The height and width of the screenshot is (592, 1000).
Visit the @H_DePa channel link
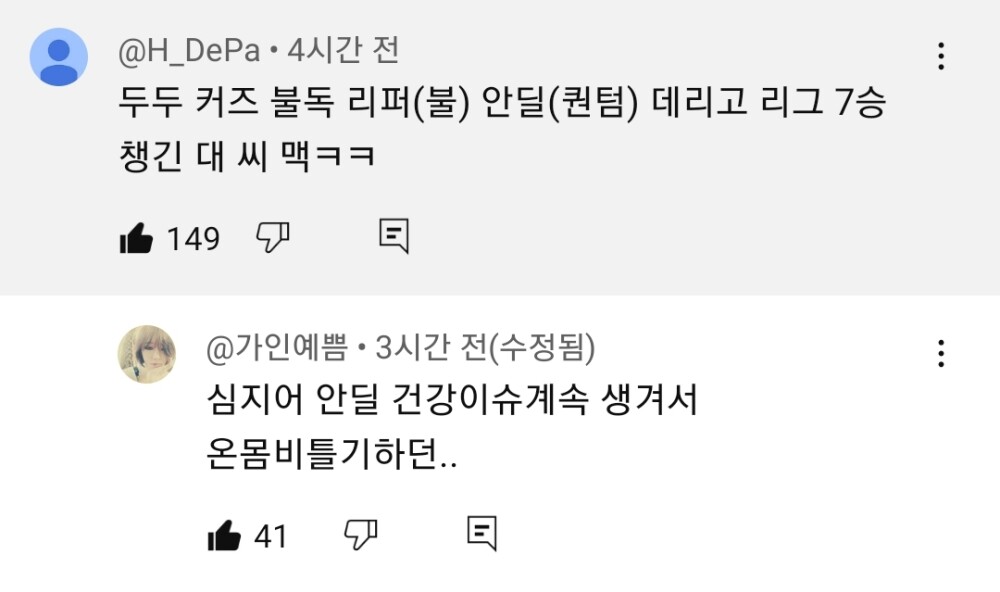tap(190, 49)
